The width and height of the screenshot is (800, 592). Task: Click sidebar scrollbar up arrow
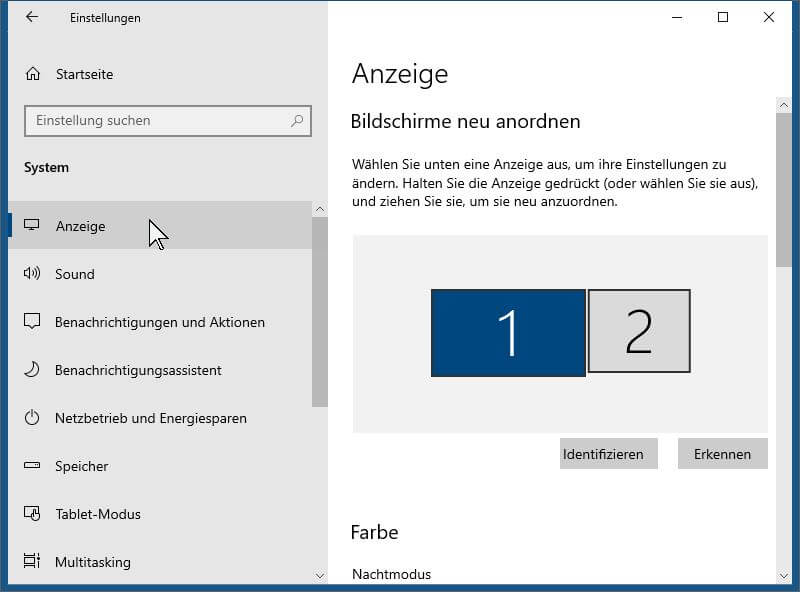click(x=320, y=209)
